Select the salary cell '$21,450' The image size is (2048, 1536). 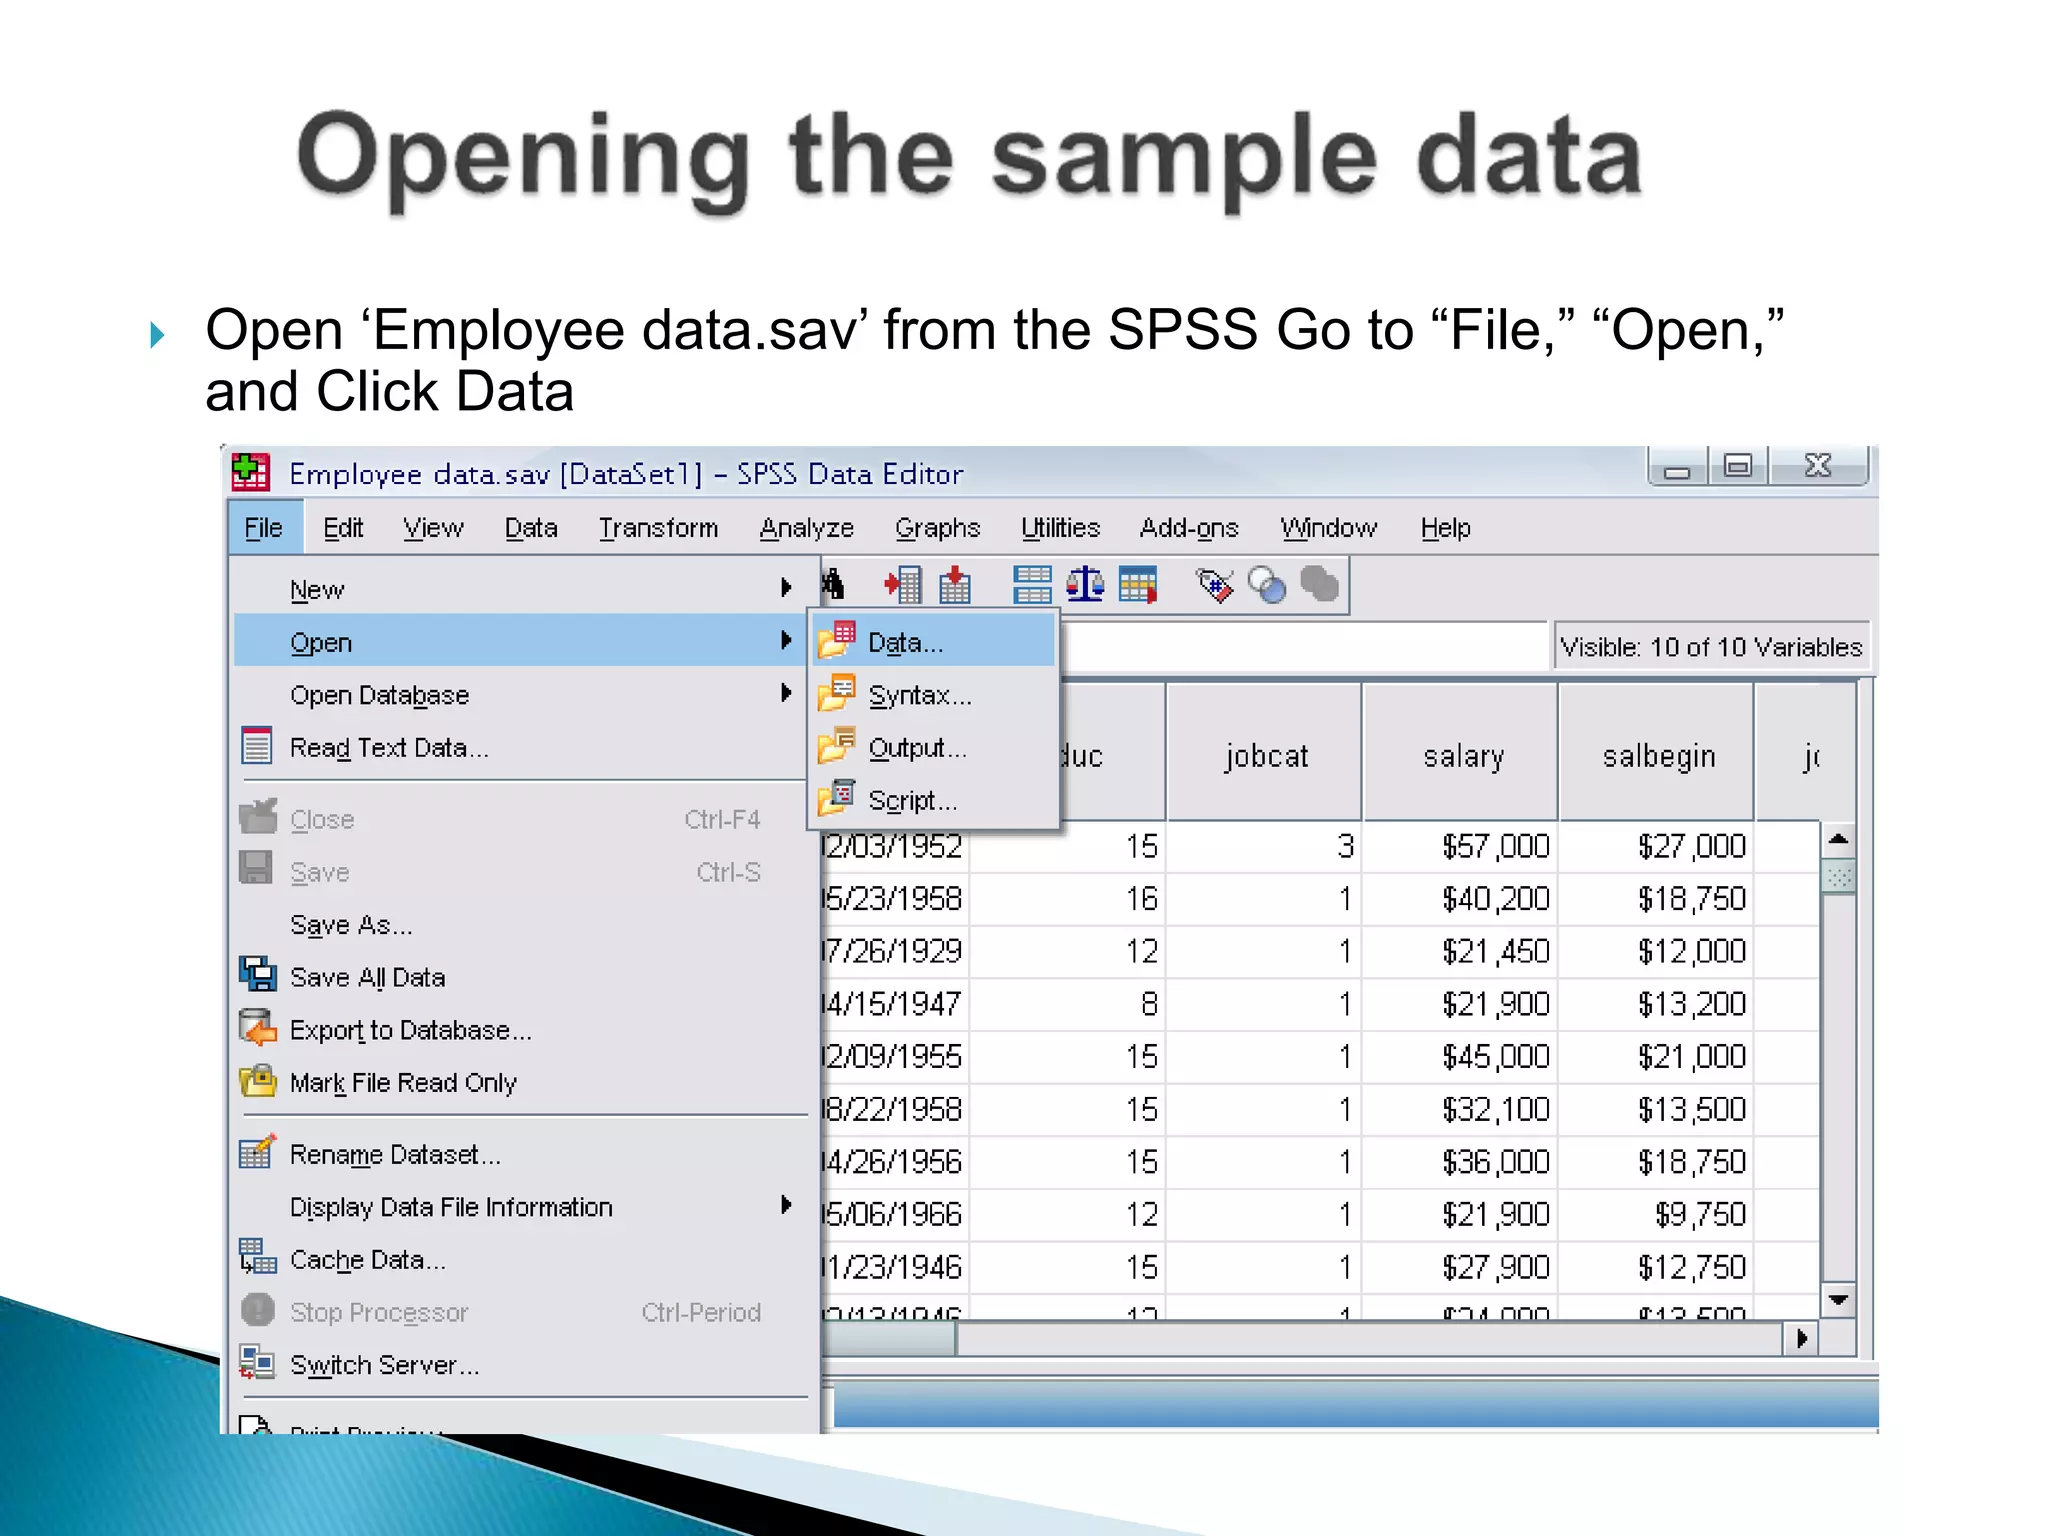(1462, 951)
